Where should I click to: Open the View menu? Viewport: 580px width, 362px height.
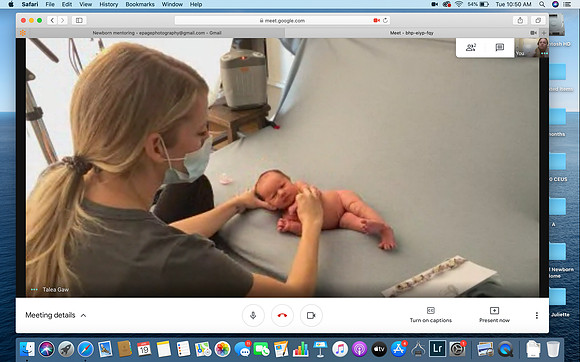[85, 4]
